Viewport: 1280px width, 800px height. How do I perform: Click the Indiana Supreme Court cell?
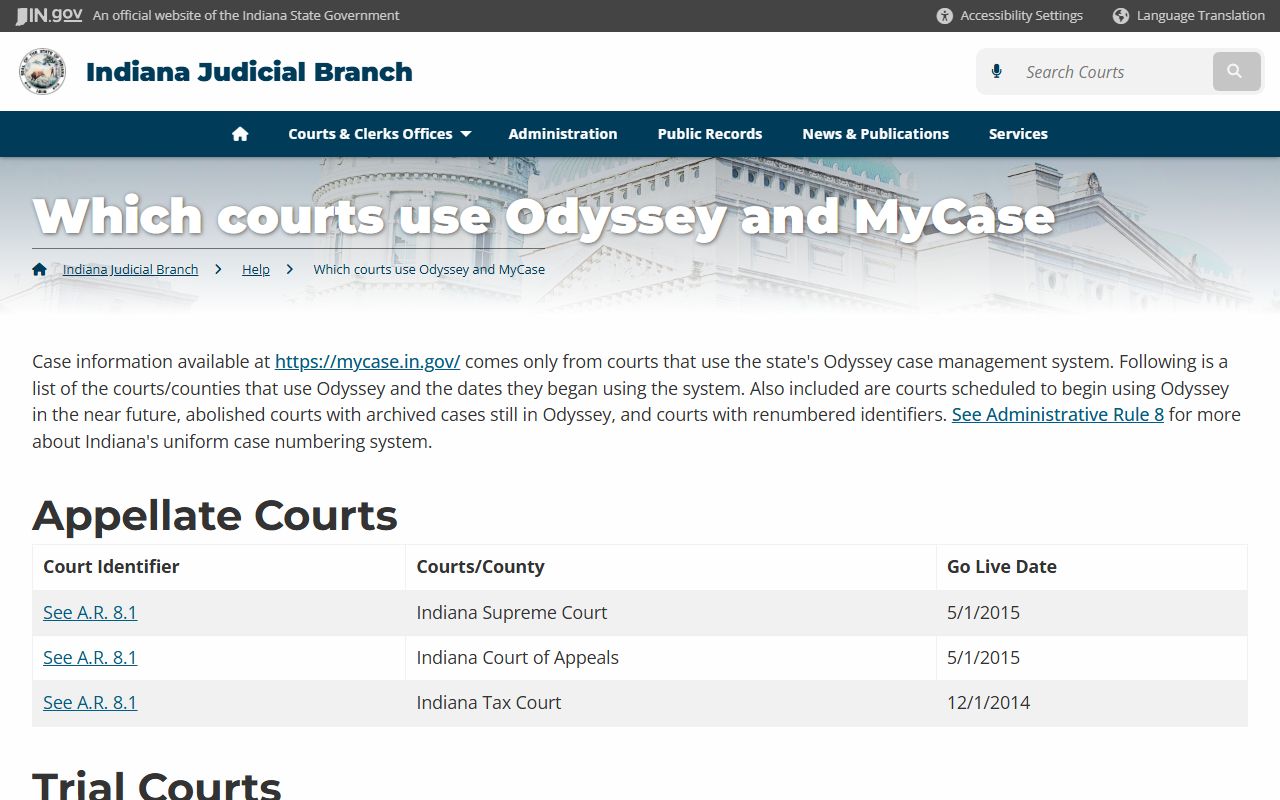671,612
